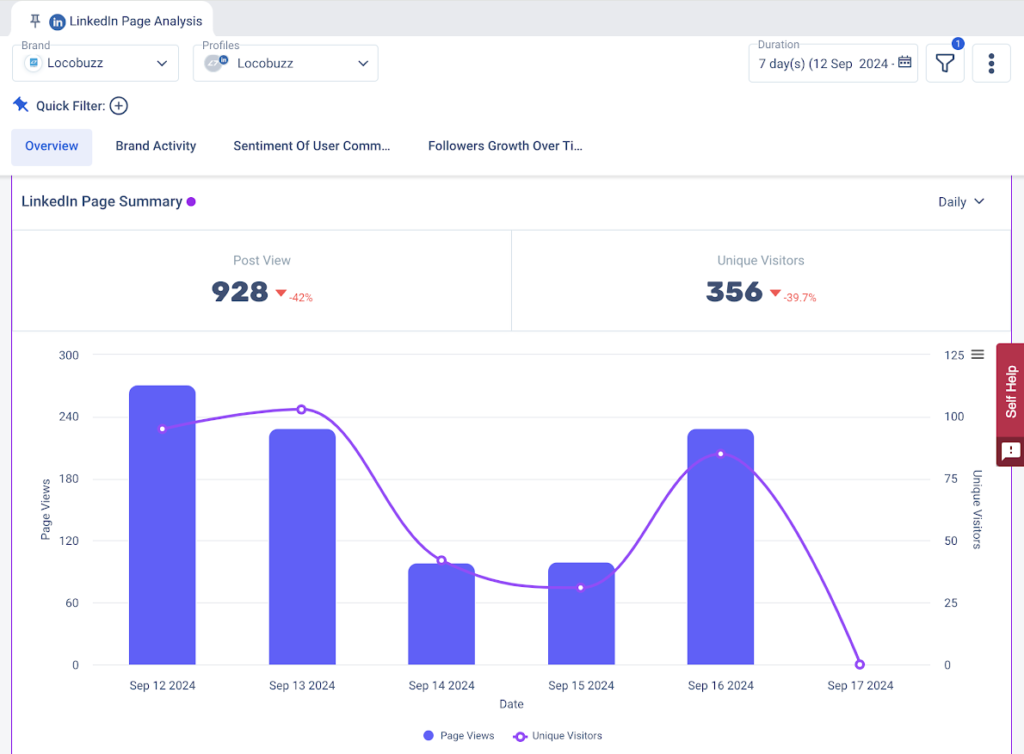Click the purple dot beside LinkedIn Page Summary
This screenshot has height=754, width=1024.
[x=191, y=202]
